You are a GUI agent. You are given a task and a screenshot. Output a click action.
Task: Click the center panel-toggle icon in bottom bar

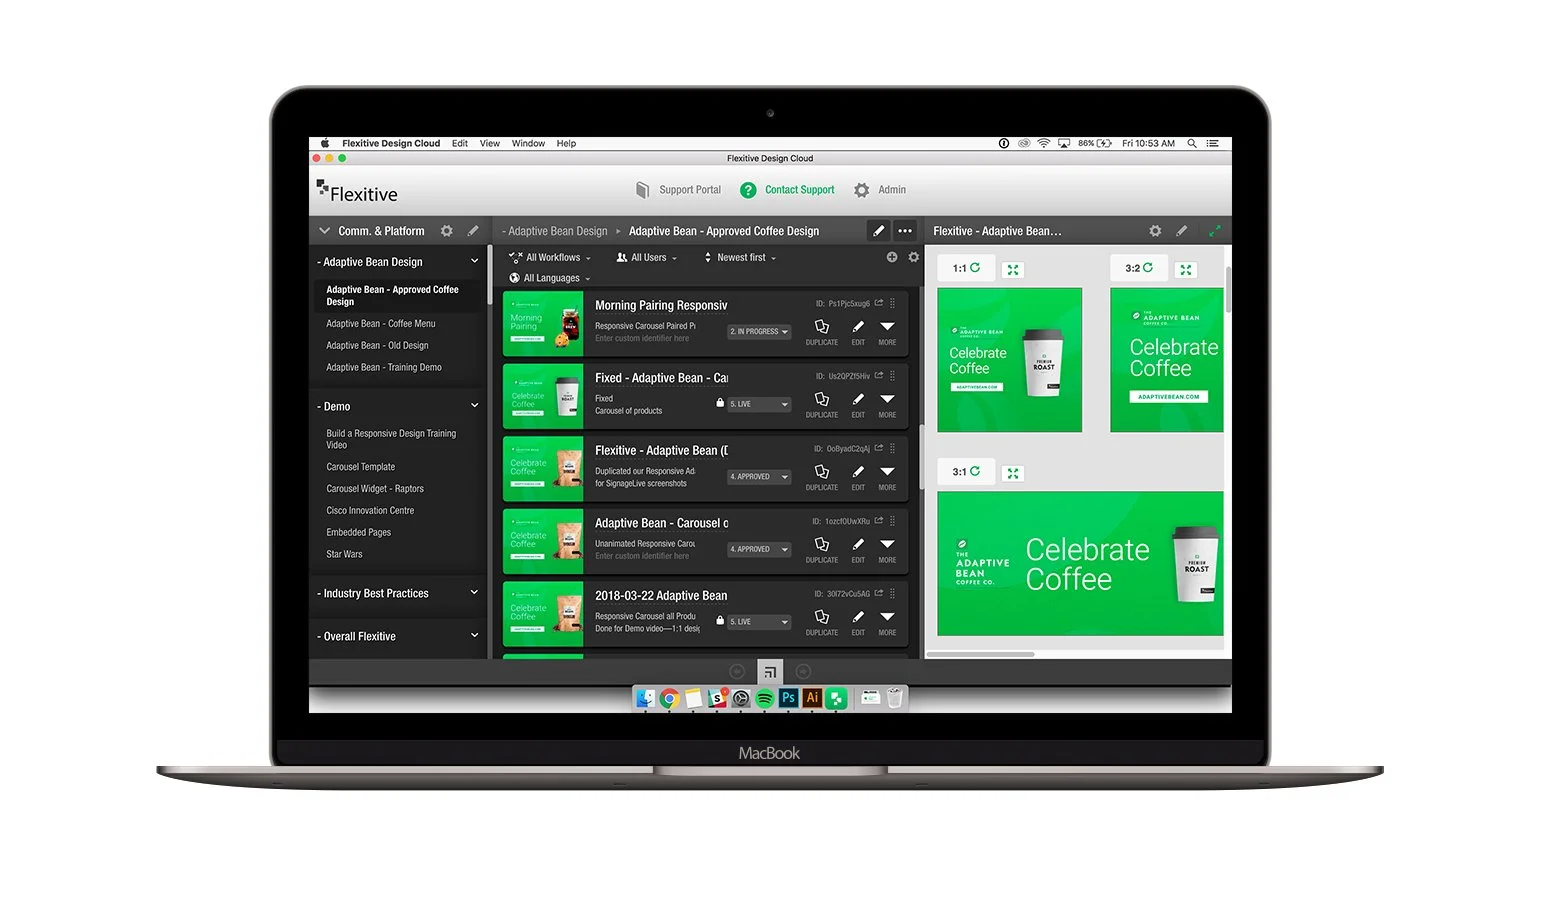coord(770,672)
